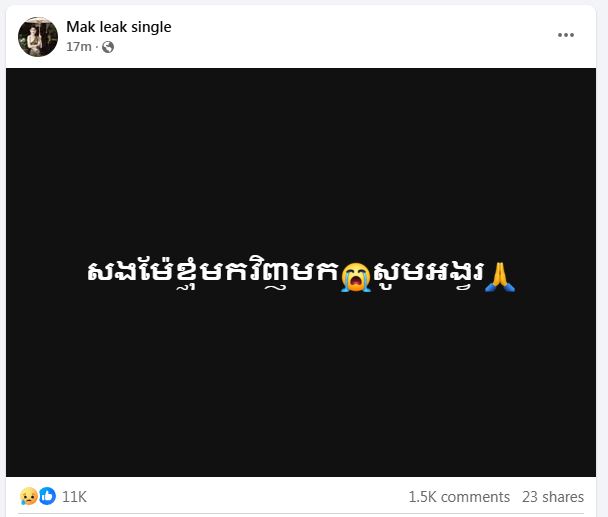
Task: View the 11K reactions count
Action: click(74, 496)
